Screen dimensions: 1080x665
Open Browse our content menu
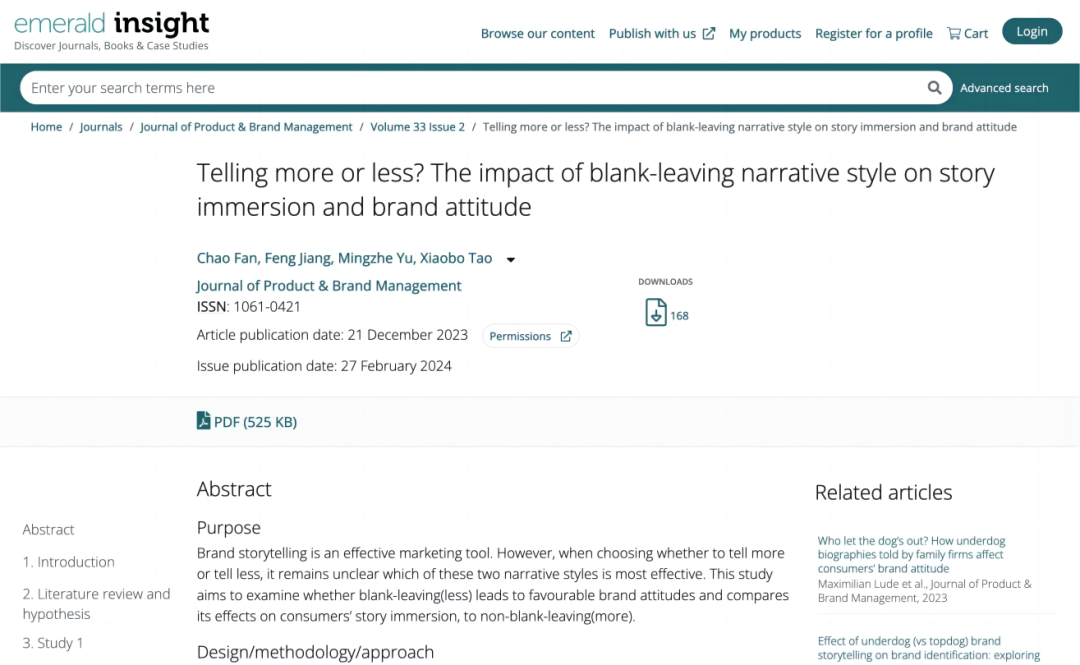point(537,33)
